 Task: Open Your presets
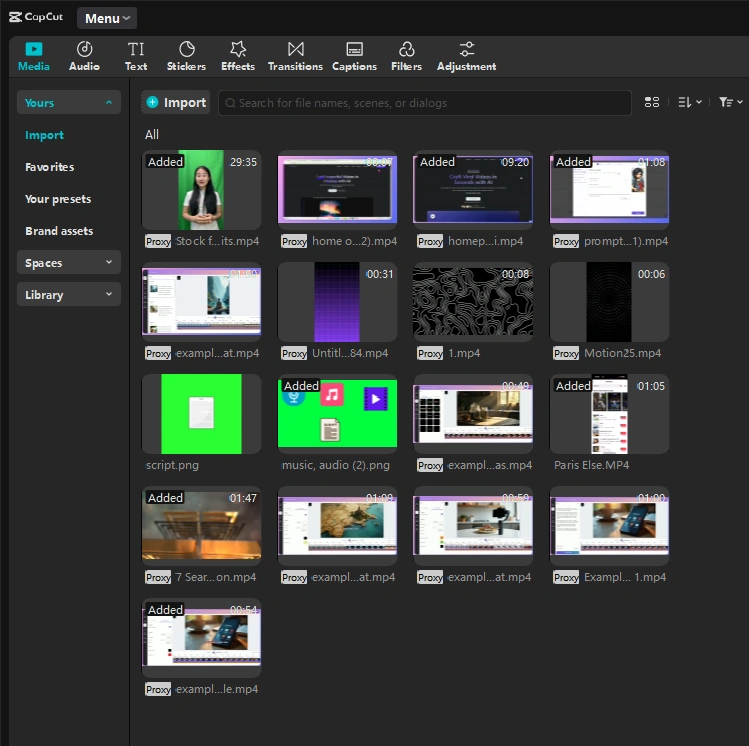click(58, 199)
